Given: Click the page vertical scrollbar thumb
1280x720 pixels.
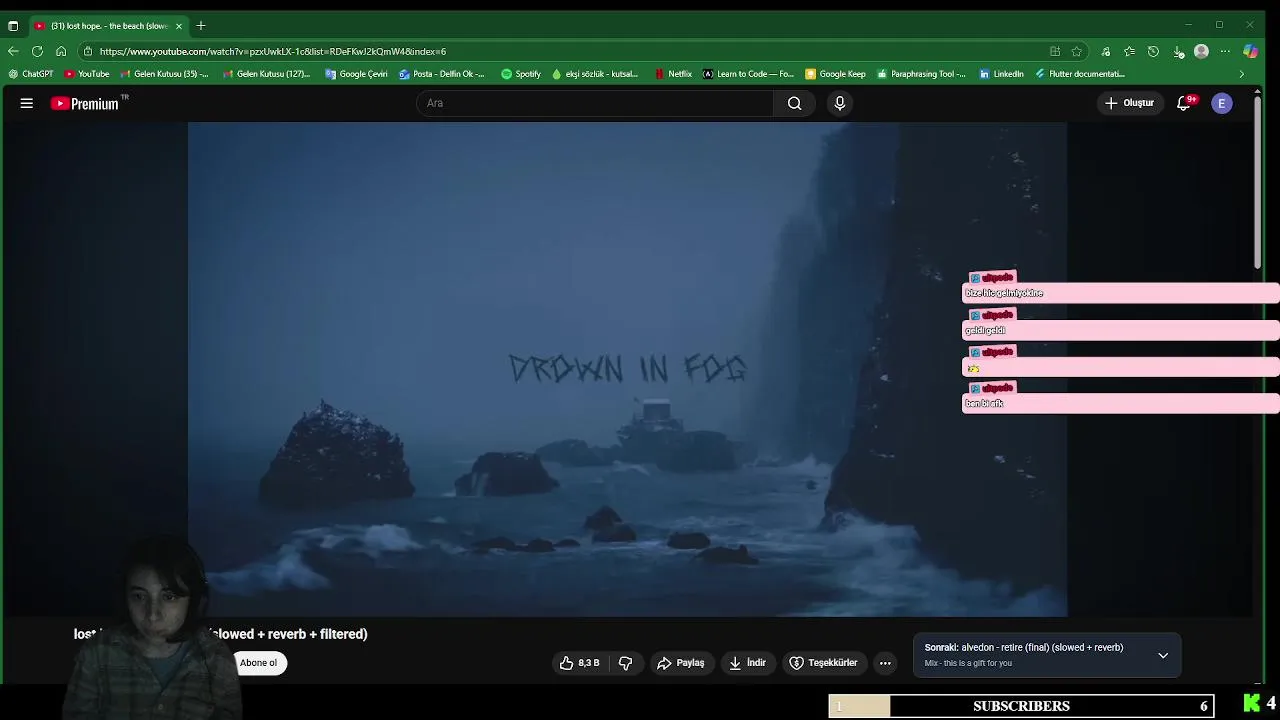Looking at the screenshot, I should point(1257,180).
